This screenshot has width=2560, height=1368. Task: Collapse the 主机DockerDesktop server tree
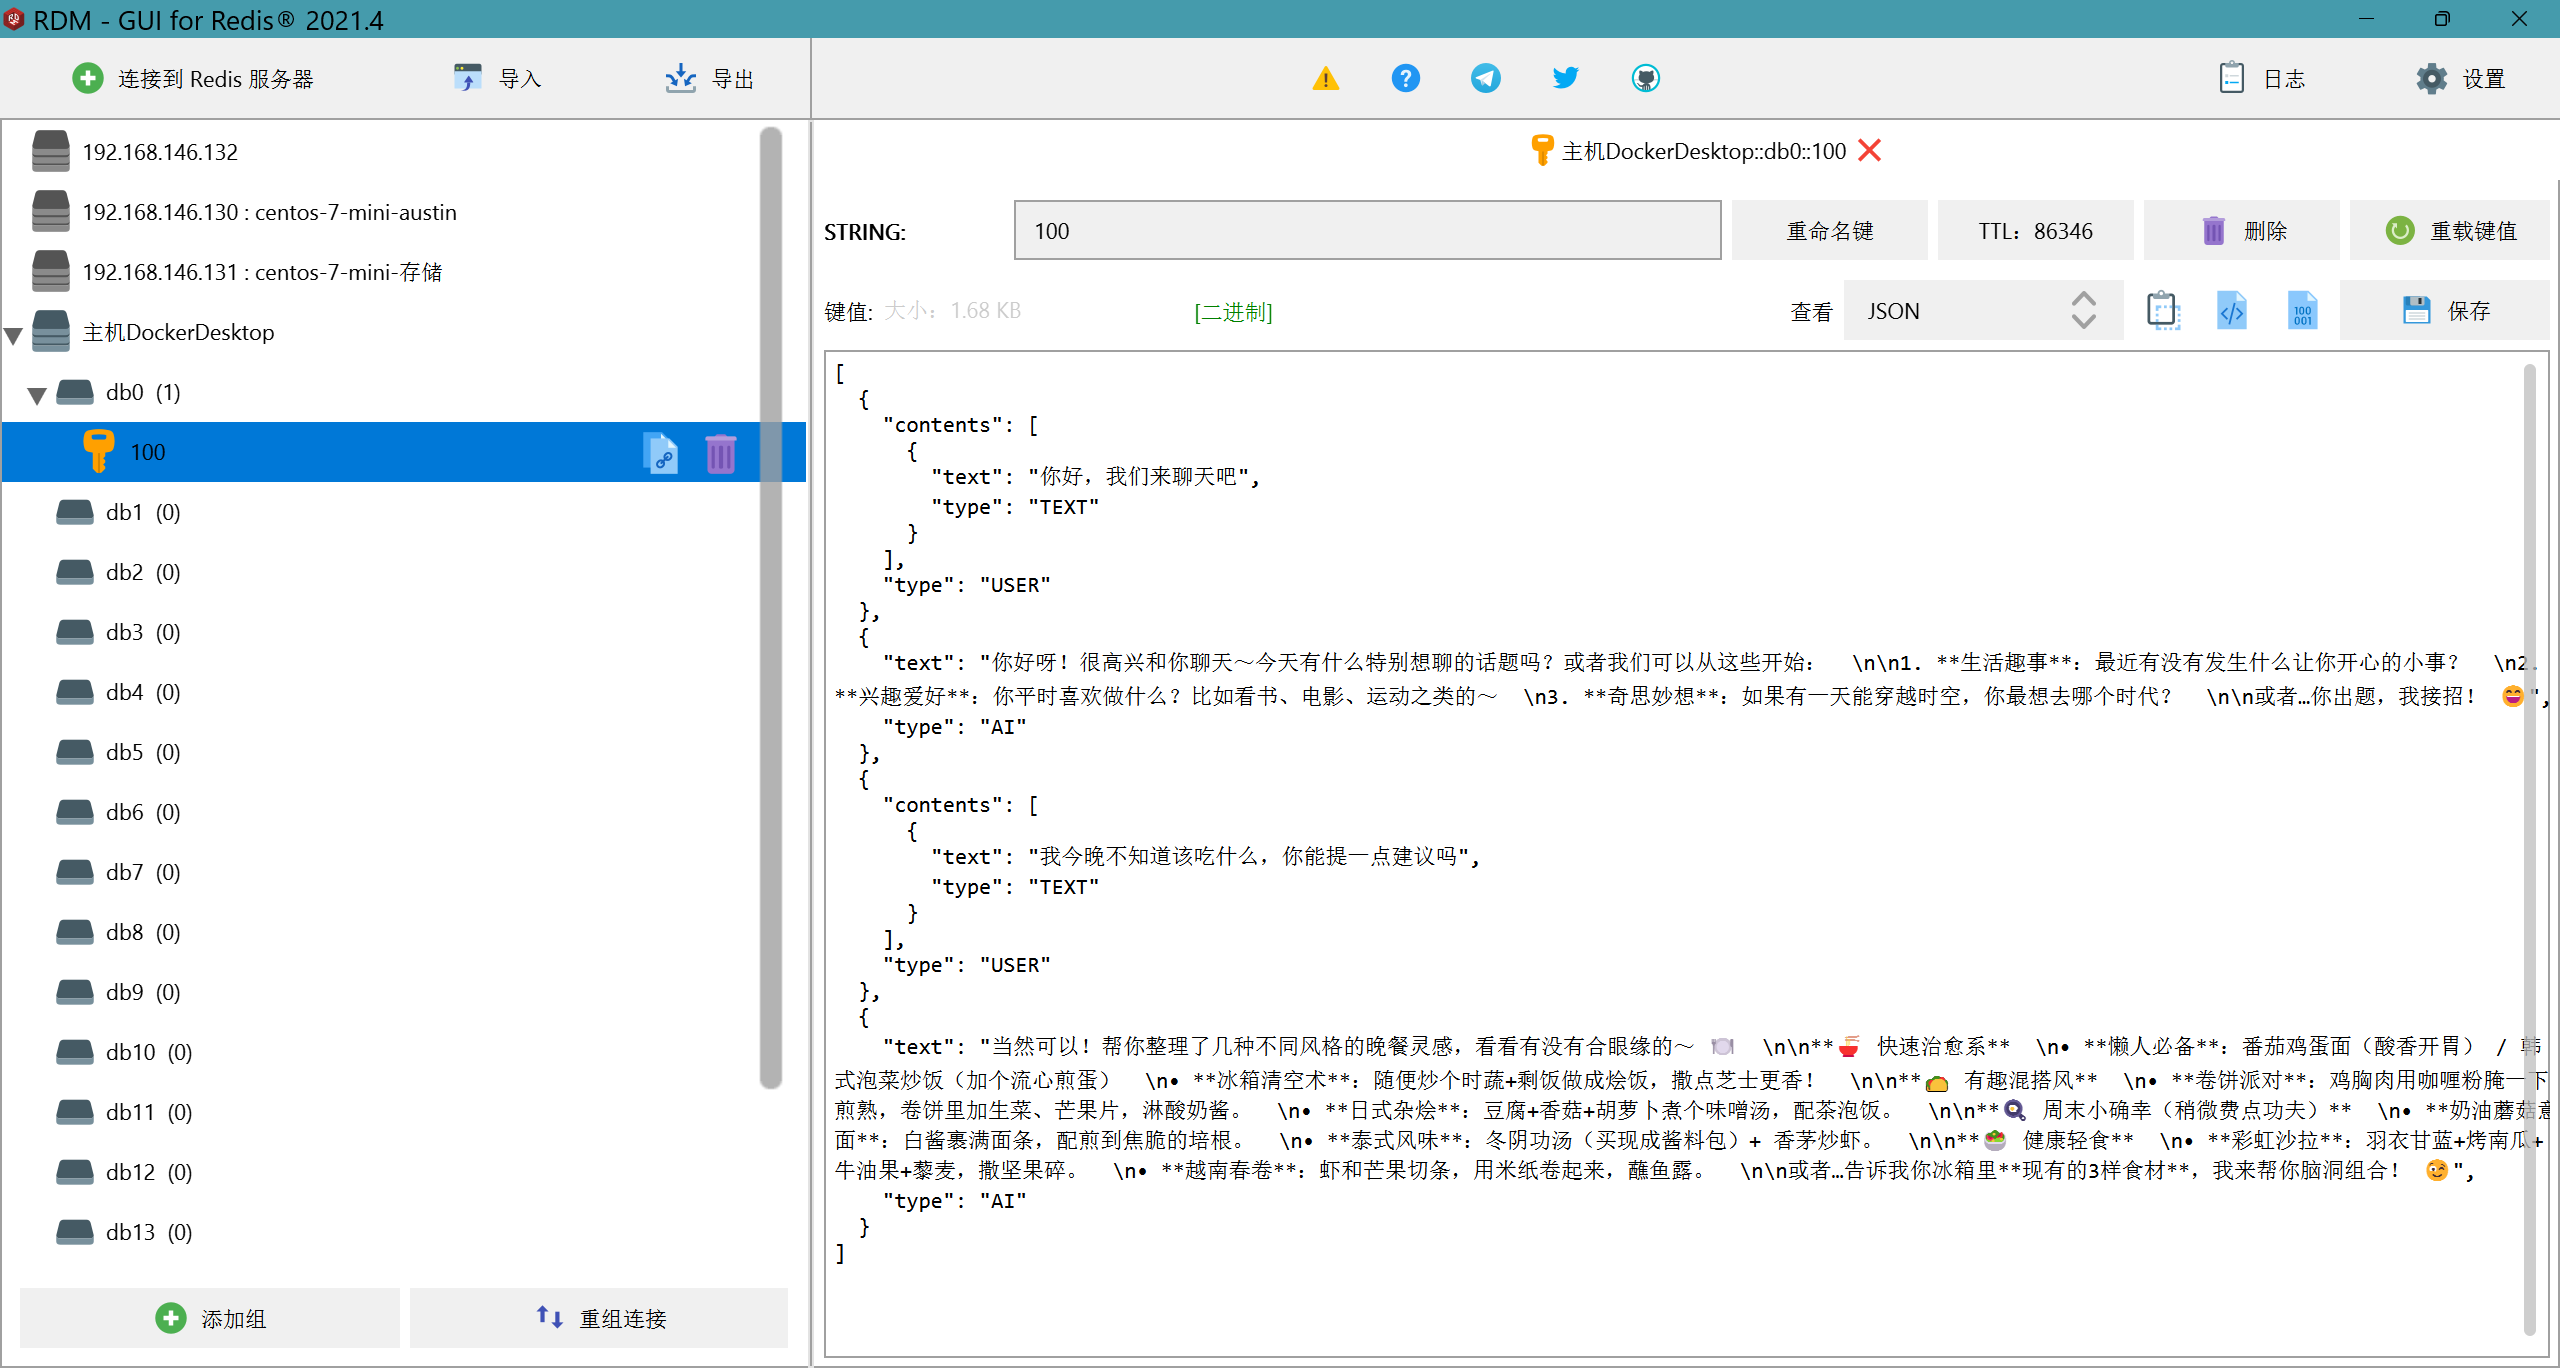pos(14,335)
